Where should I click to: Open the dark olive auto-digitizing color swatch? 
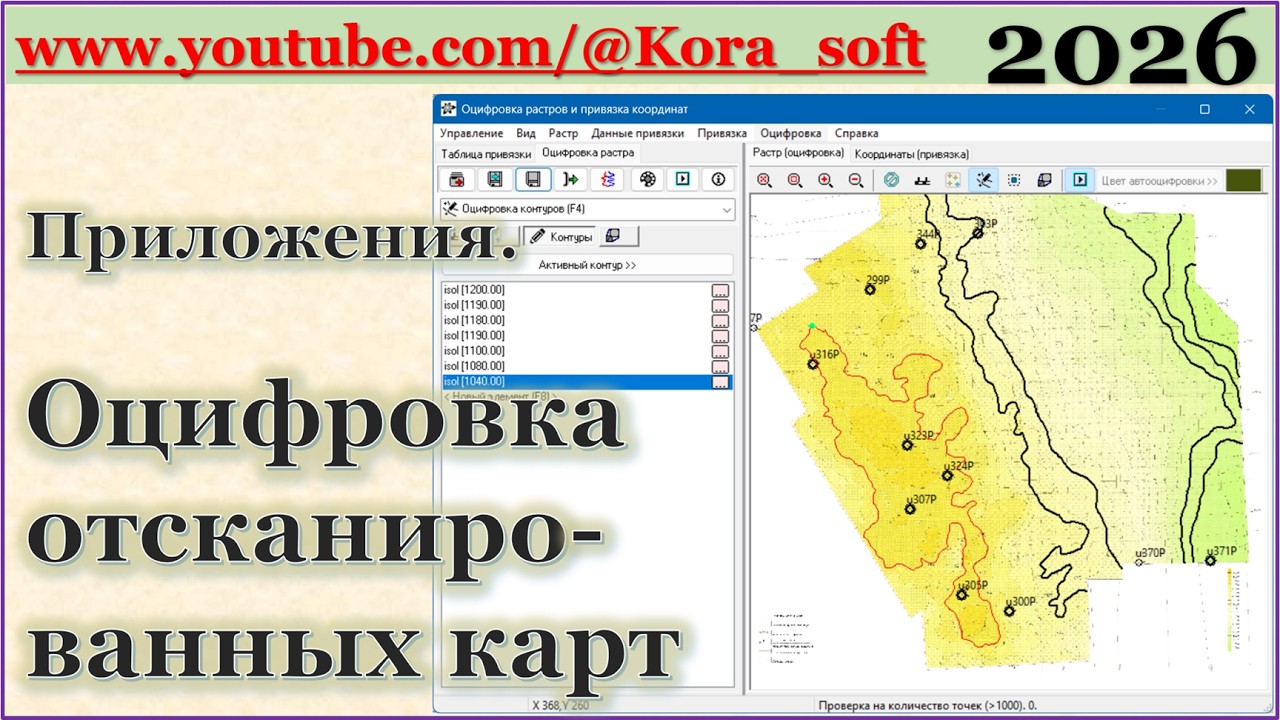click(1243, 181)
